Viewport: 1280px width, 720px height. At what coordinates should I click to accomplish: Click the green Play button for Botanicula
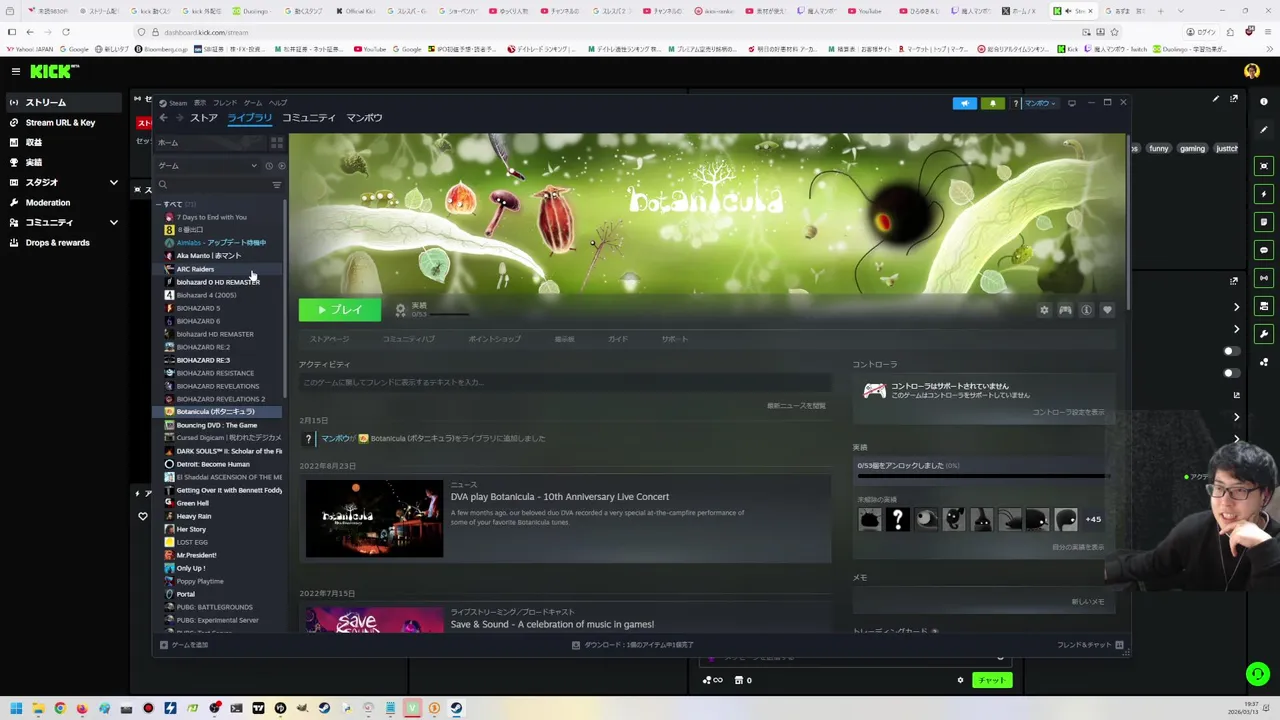pos(339,310)
